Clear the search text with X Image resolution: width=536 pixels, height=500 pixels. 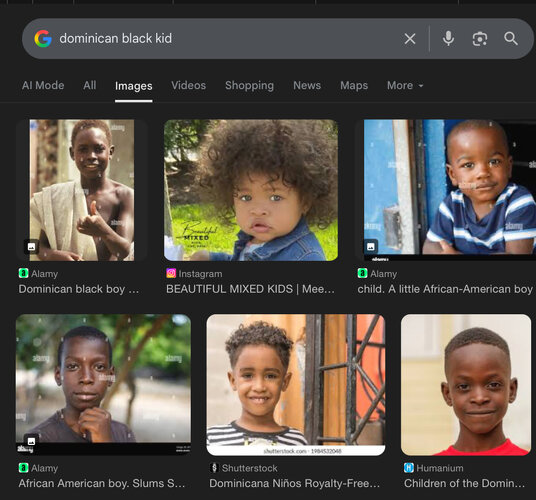(410, 39)
